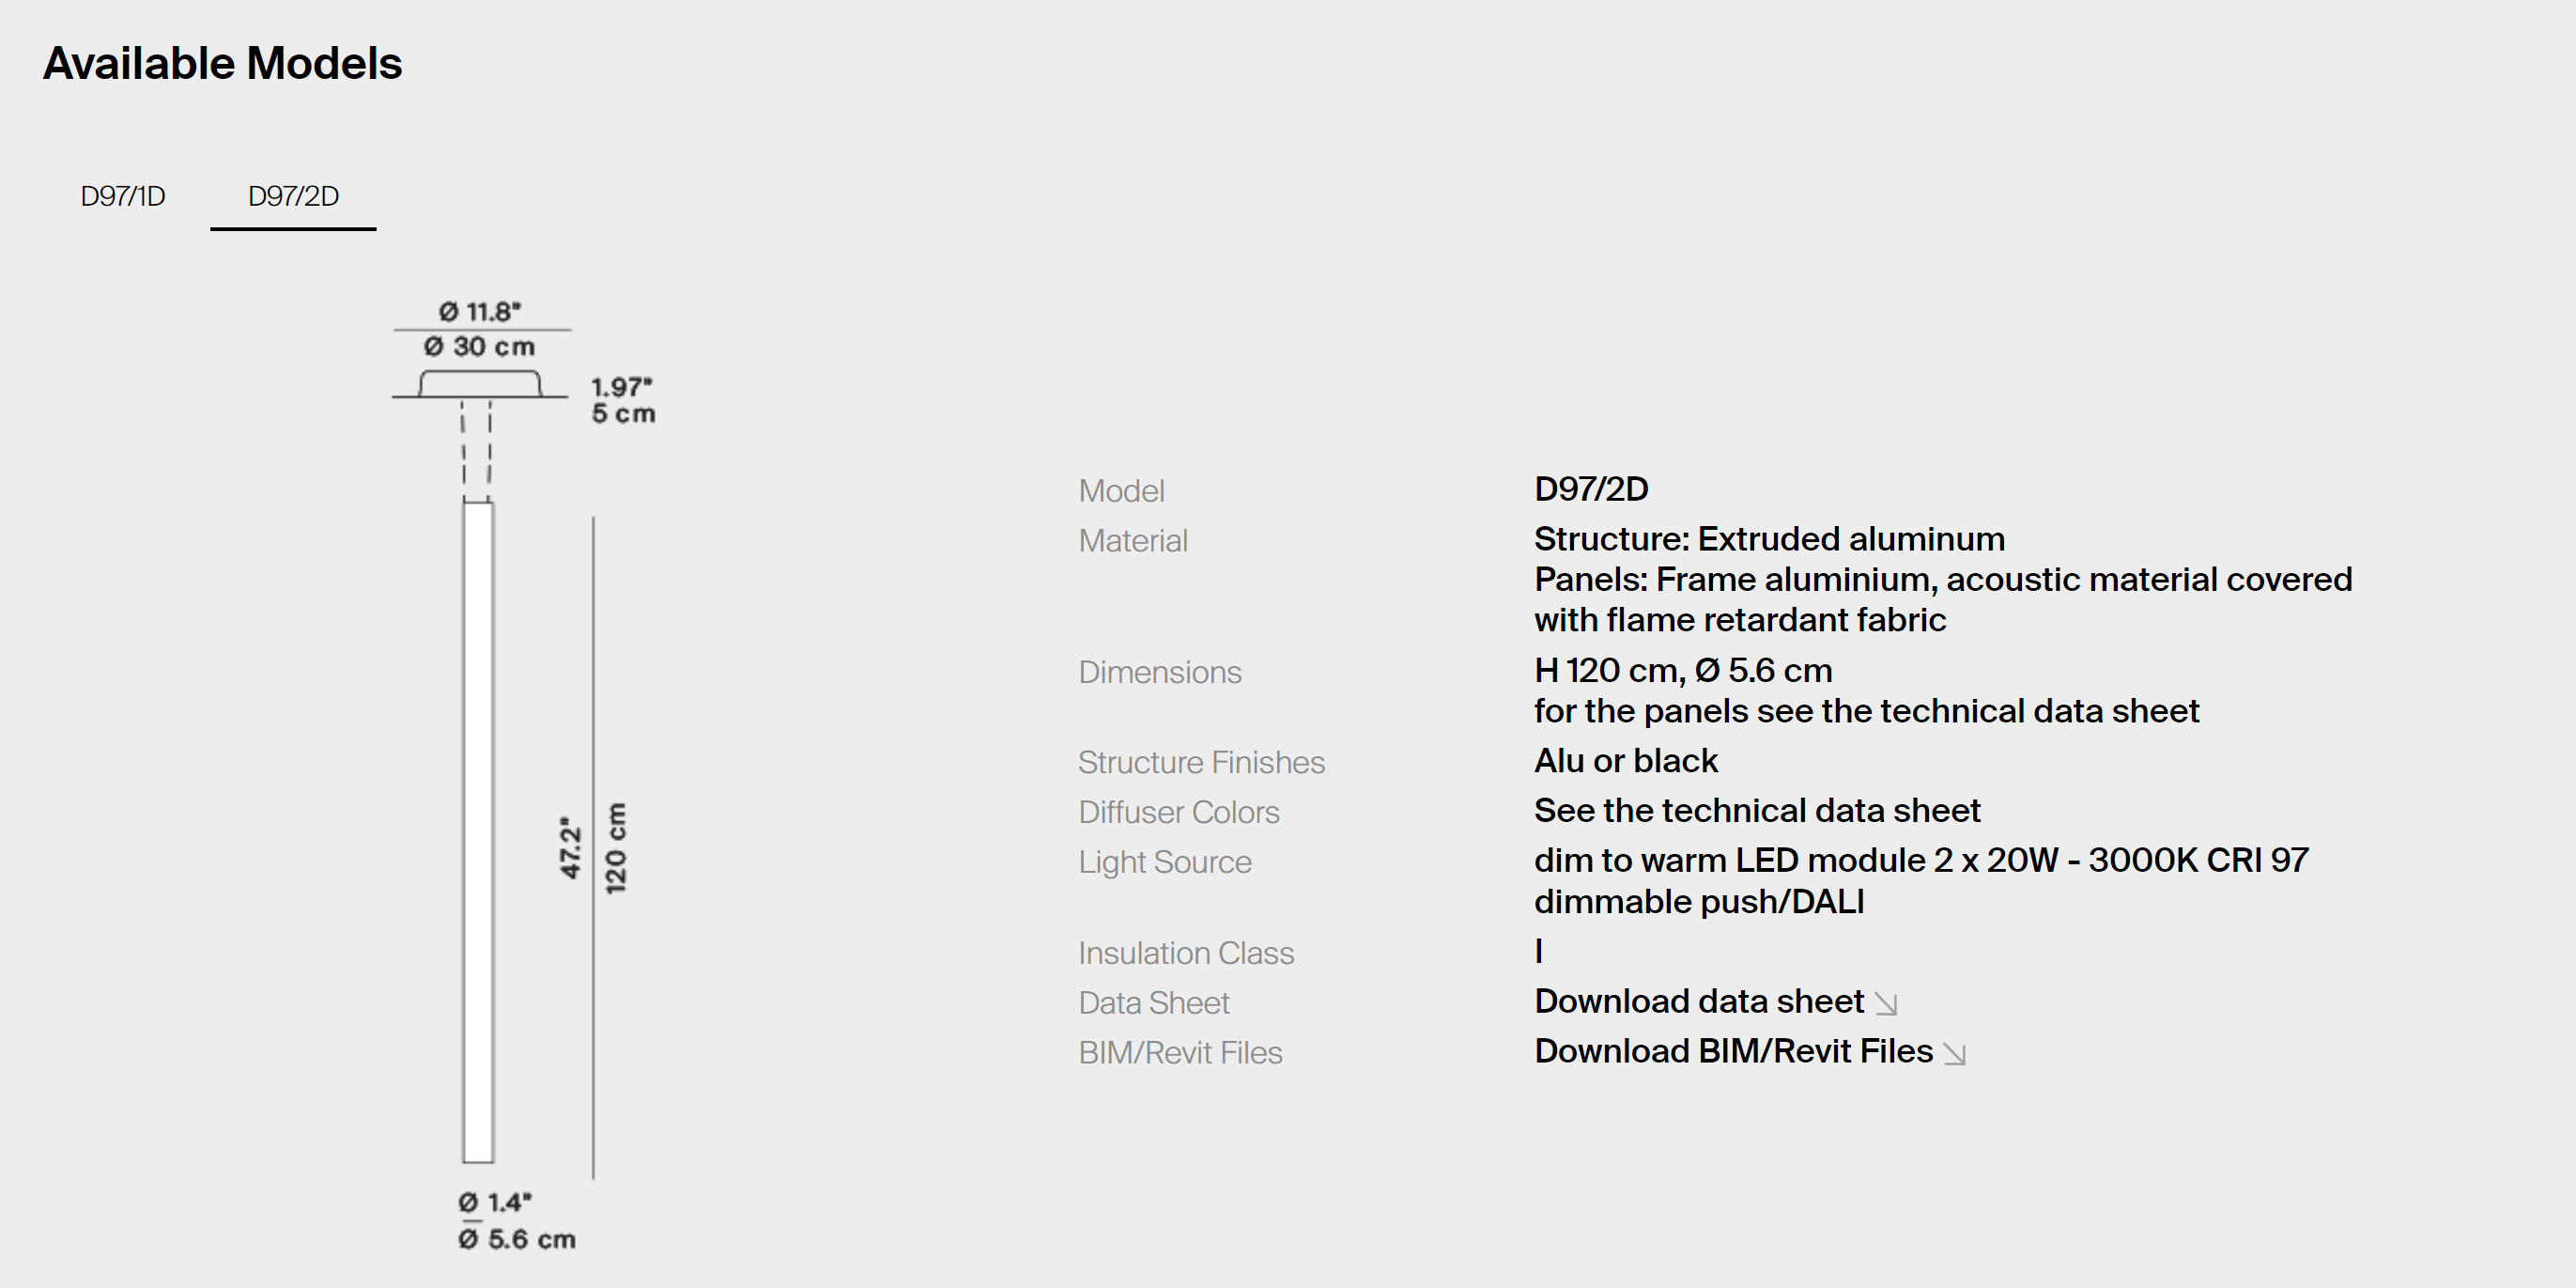Click the Structure Finishes row label
2576x1288 pixels.
[x=1201, y=762]
